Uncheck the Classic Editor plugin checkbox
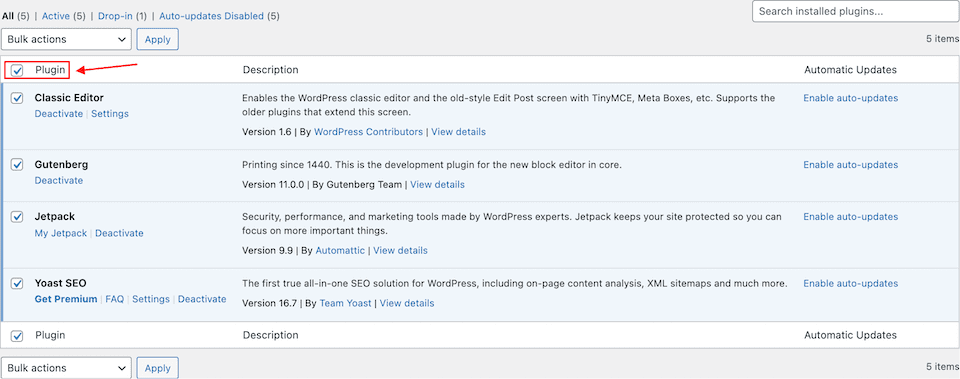Screen dimensions: 960x379 17,98
